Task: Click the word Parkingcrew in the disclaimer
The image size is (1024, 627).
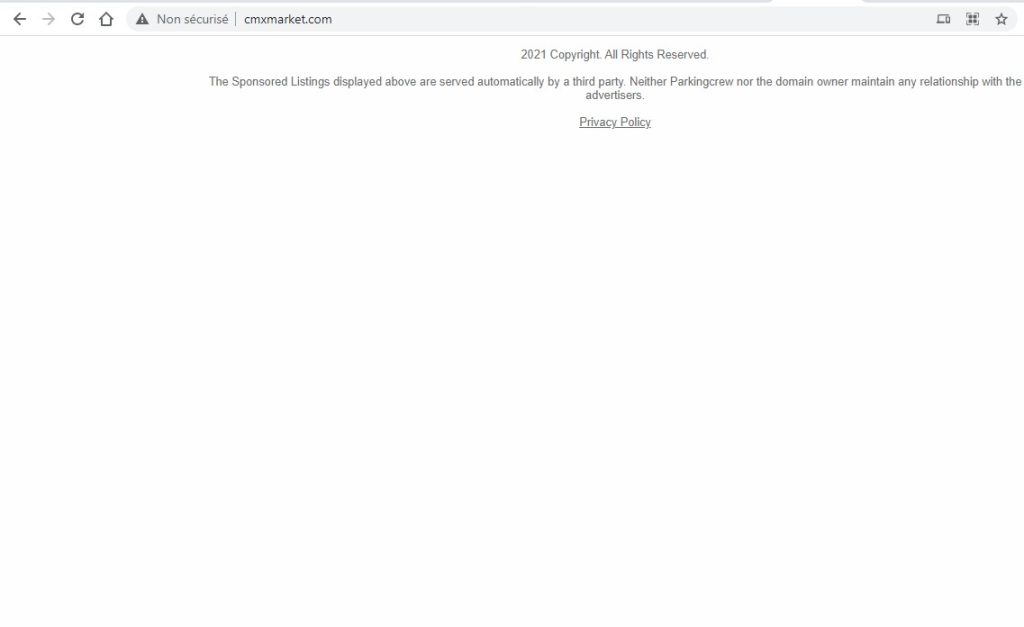Action: [701, 82]
